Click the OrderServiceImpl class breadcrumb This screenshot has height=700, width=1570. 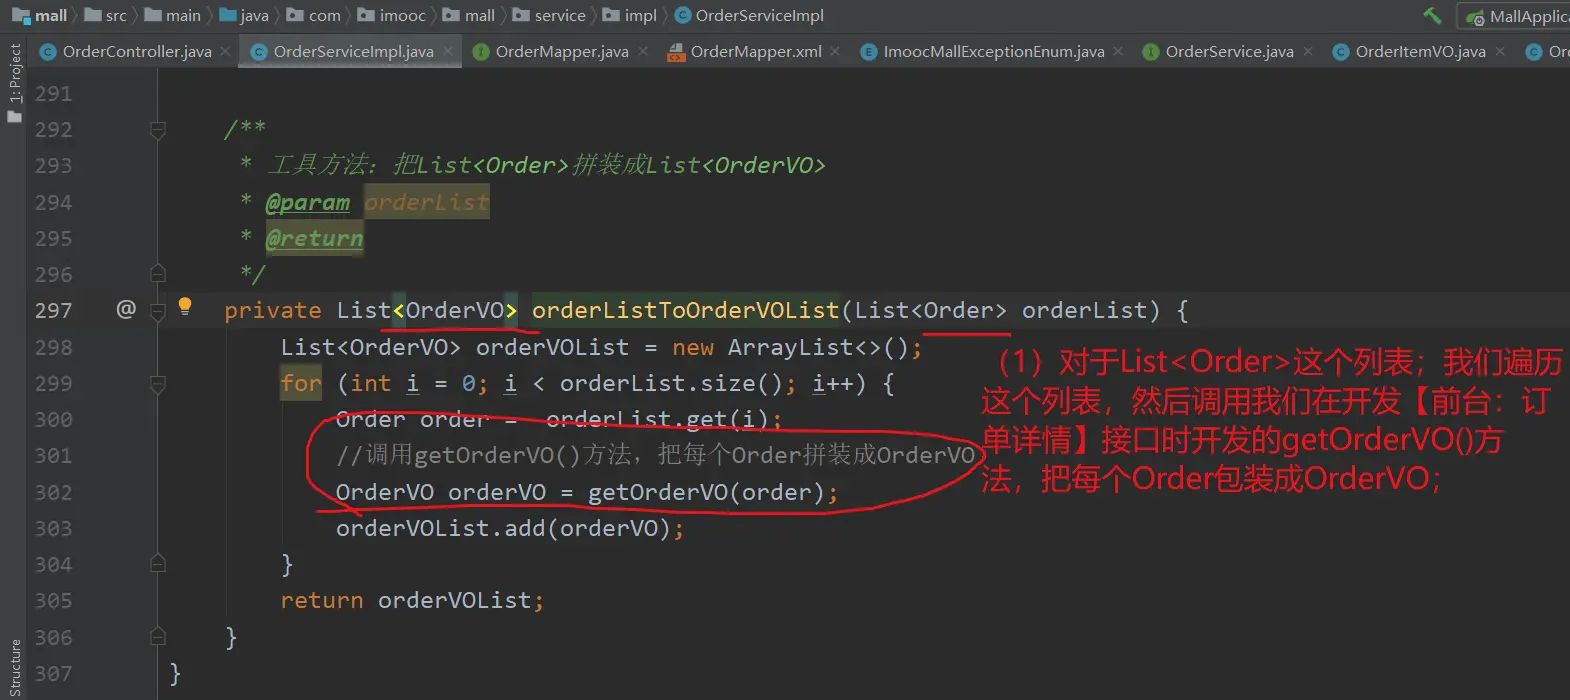pos(750,15)
